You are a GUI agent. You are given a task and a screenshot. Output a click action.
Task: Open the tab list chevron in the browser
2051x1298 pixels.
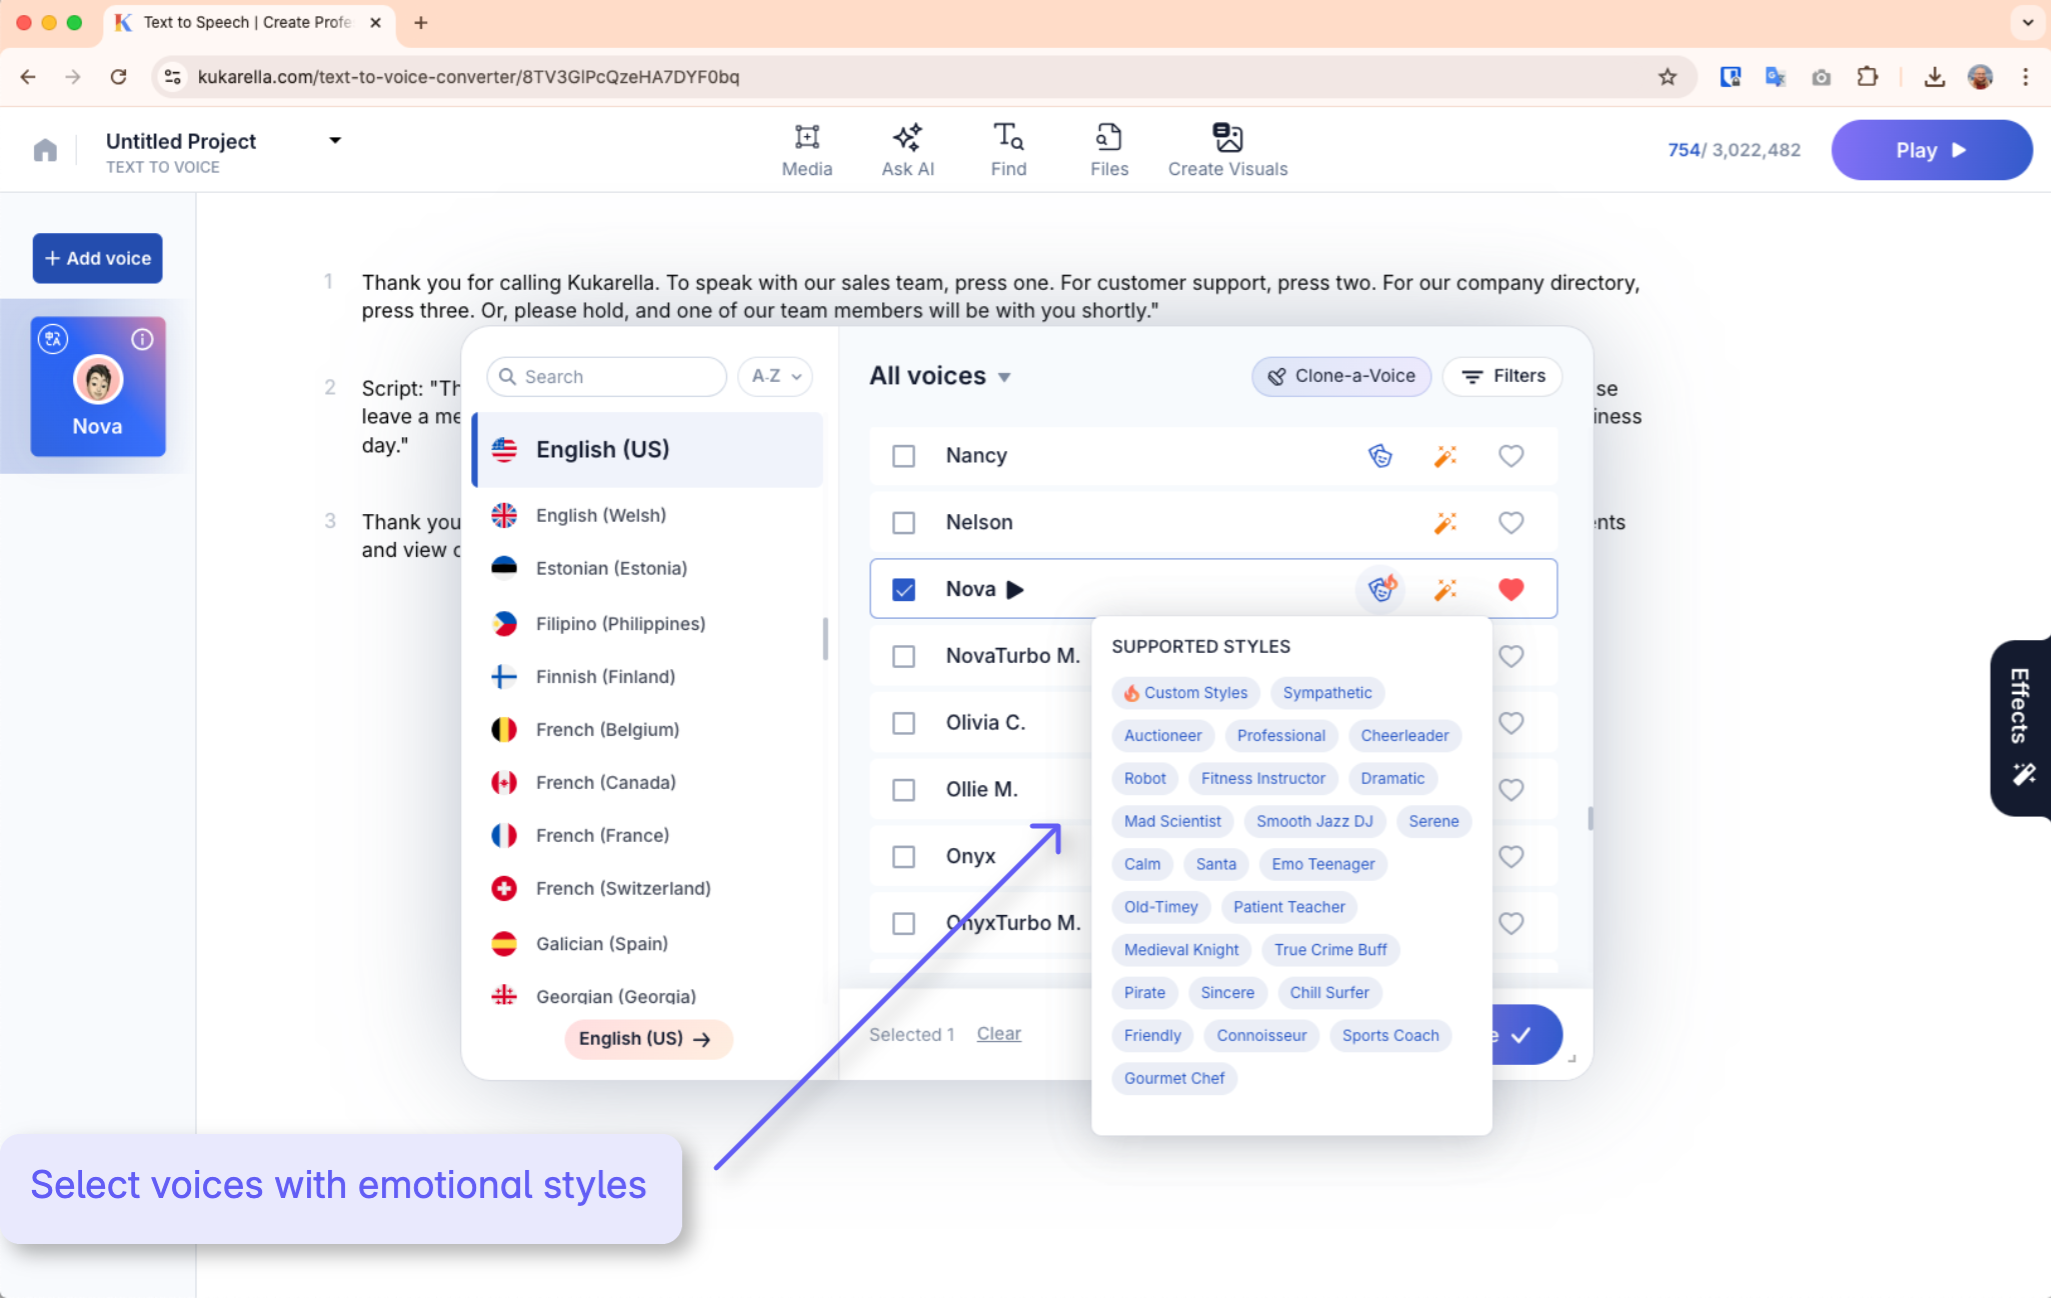click(x=2027, y=22)
